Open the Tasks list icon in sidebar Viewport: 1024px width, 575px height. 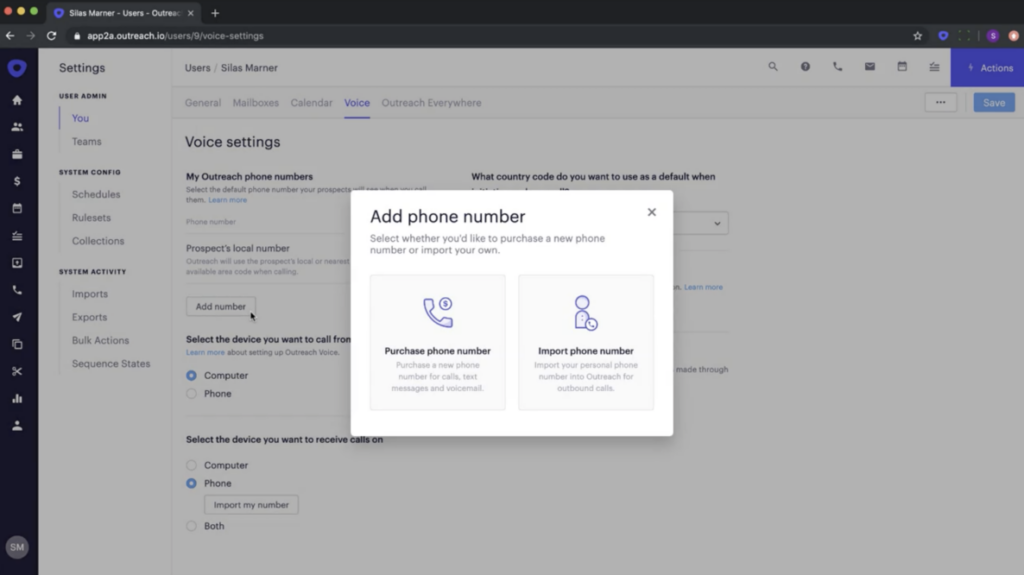pos(17,236)
